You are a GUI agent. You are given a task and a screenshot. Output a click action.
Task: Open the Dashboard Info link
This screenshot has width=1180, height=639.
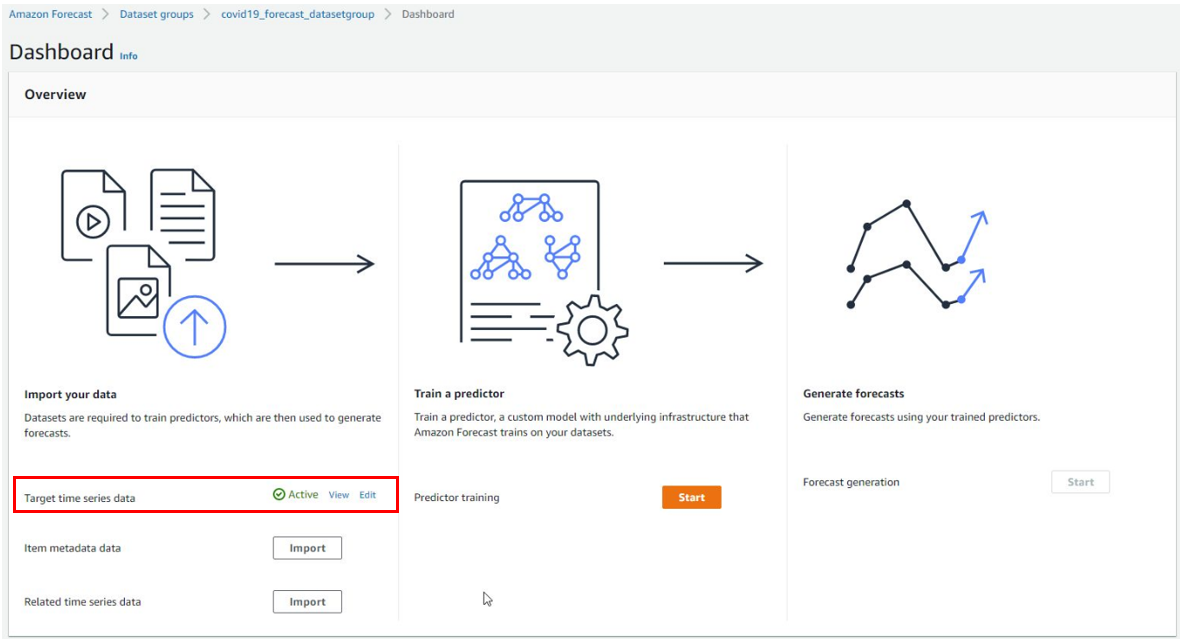coord(129,56)
